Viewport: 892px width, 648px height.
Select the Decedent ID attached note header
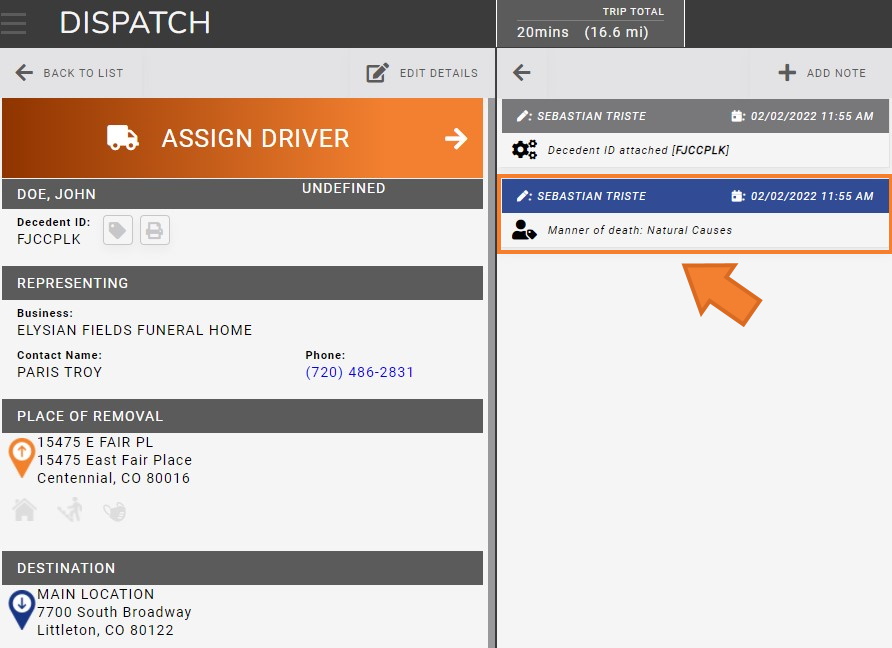695,116
